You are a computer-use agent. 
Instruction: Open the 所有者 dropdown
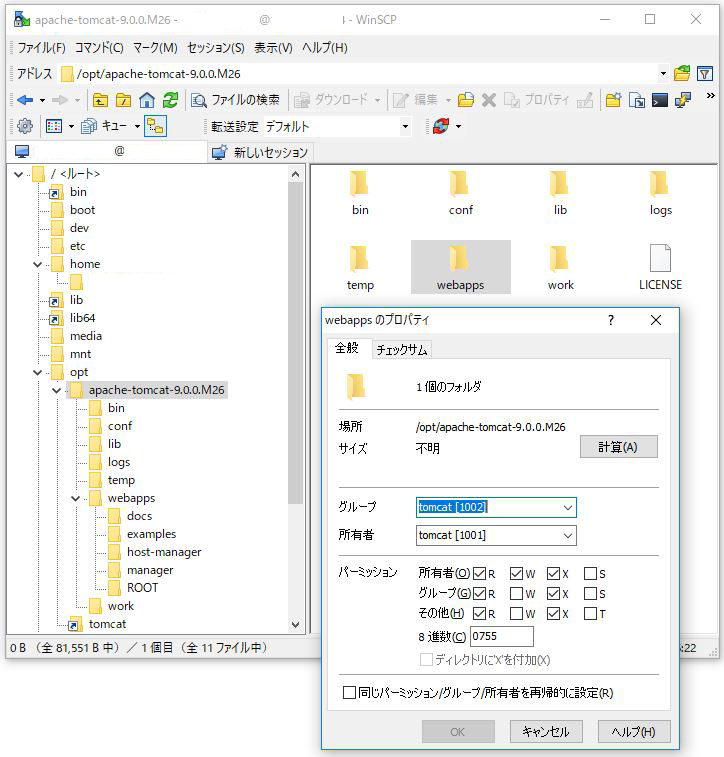point(568,535)
